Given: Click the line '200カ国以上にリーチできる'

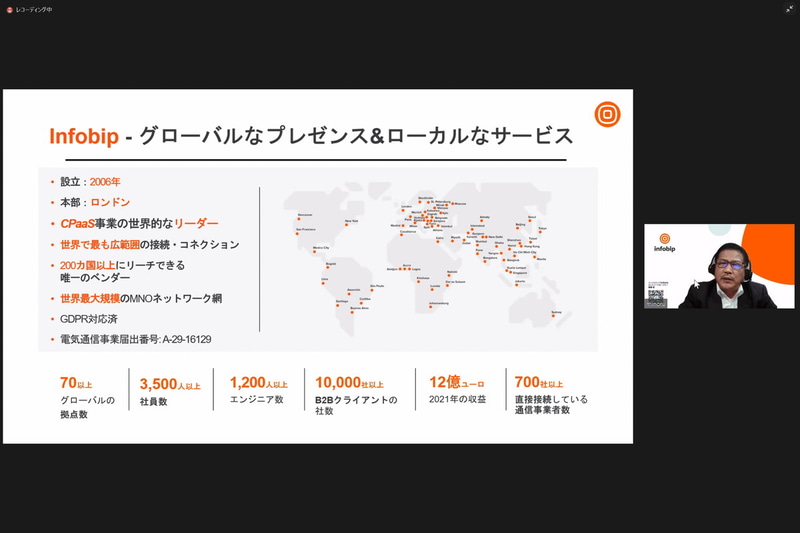Looking at the screenshot, I should tap(122, 265).
